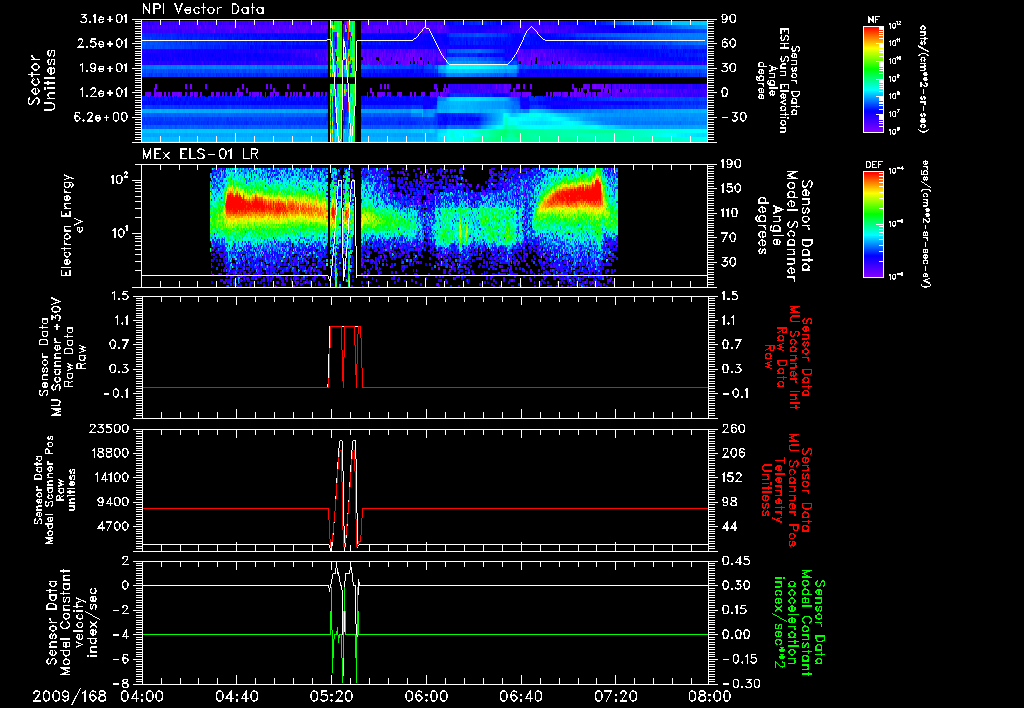The height and width of the screenshot is (708, 1024).
Task: Click the "Sector Unitless" axis title
Action: tap(42, 80)
